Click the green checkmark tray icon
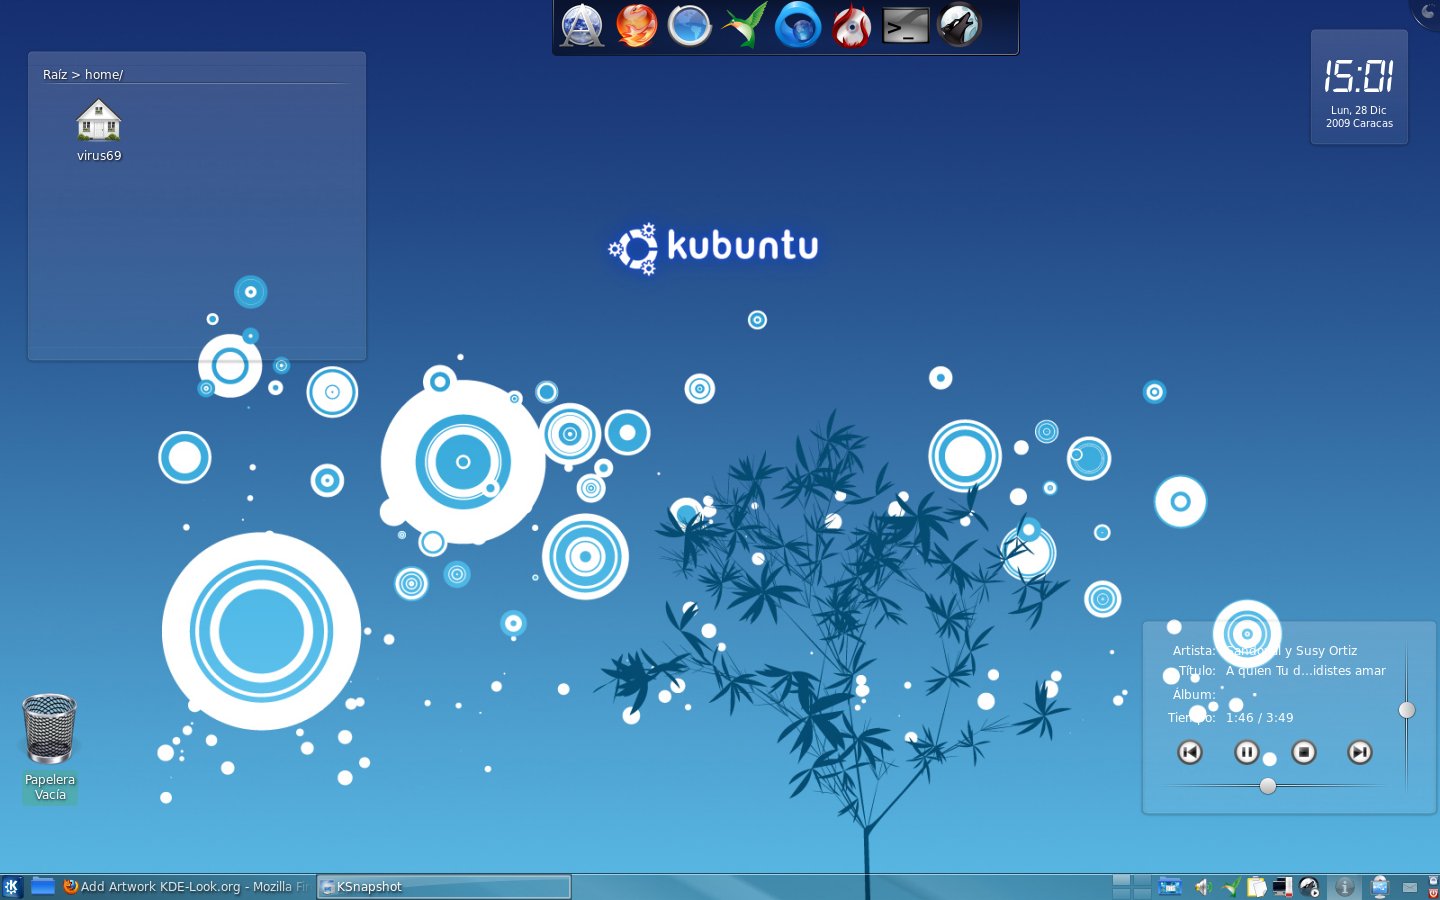 (1232, 886)
